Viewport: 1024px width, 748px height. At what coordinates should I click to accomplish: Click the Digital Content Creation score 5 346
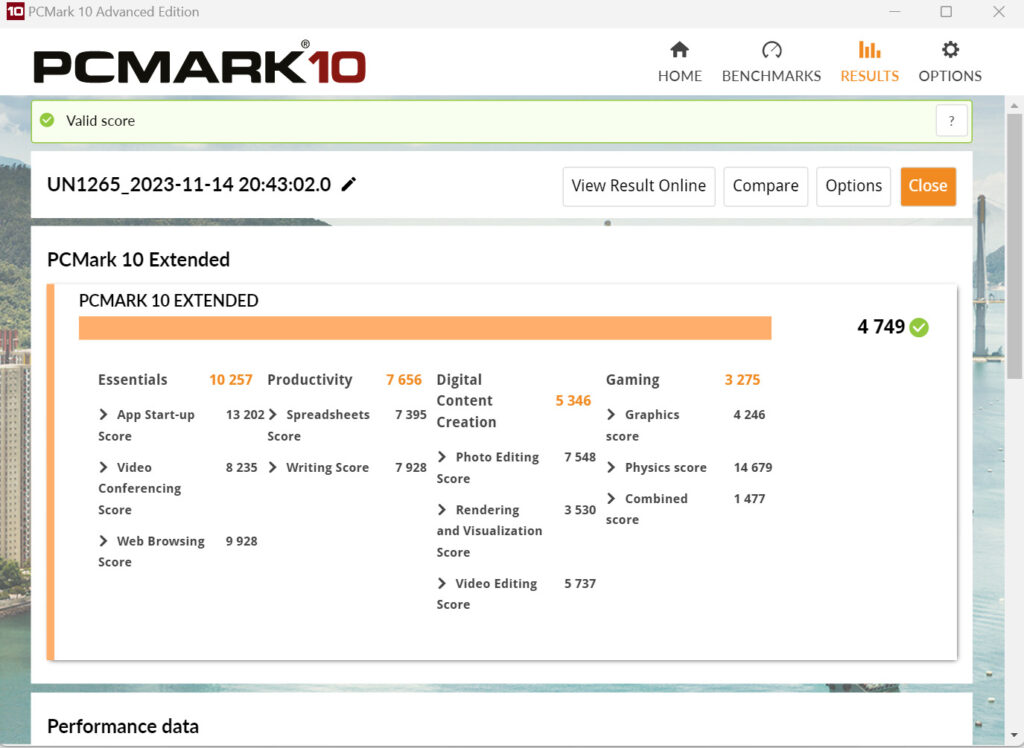(x=573, y=400)
